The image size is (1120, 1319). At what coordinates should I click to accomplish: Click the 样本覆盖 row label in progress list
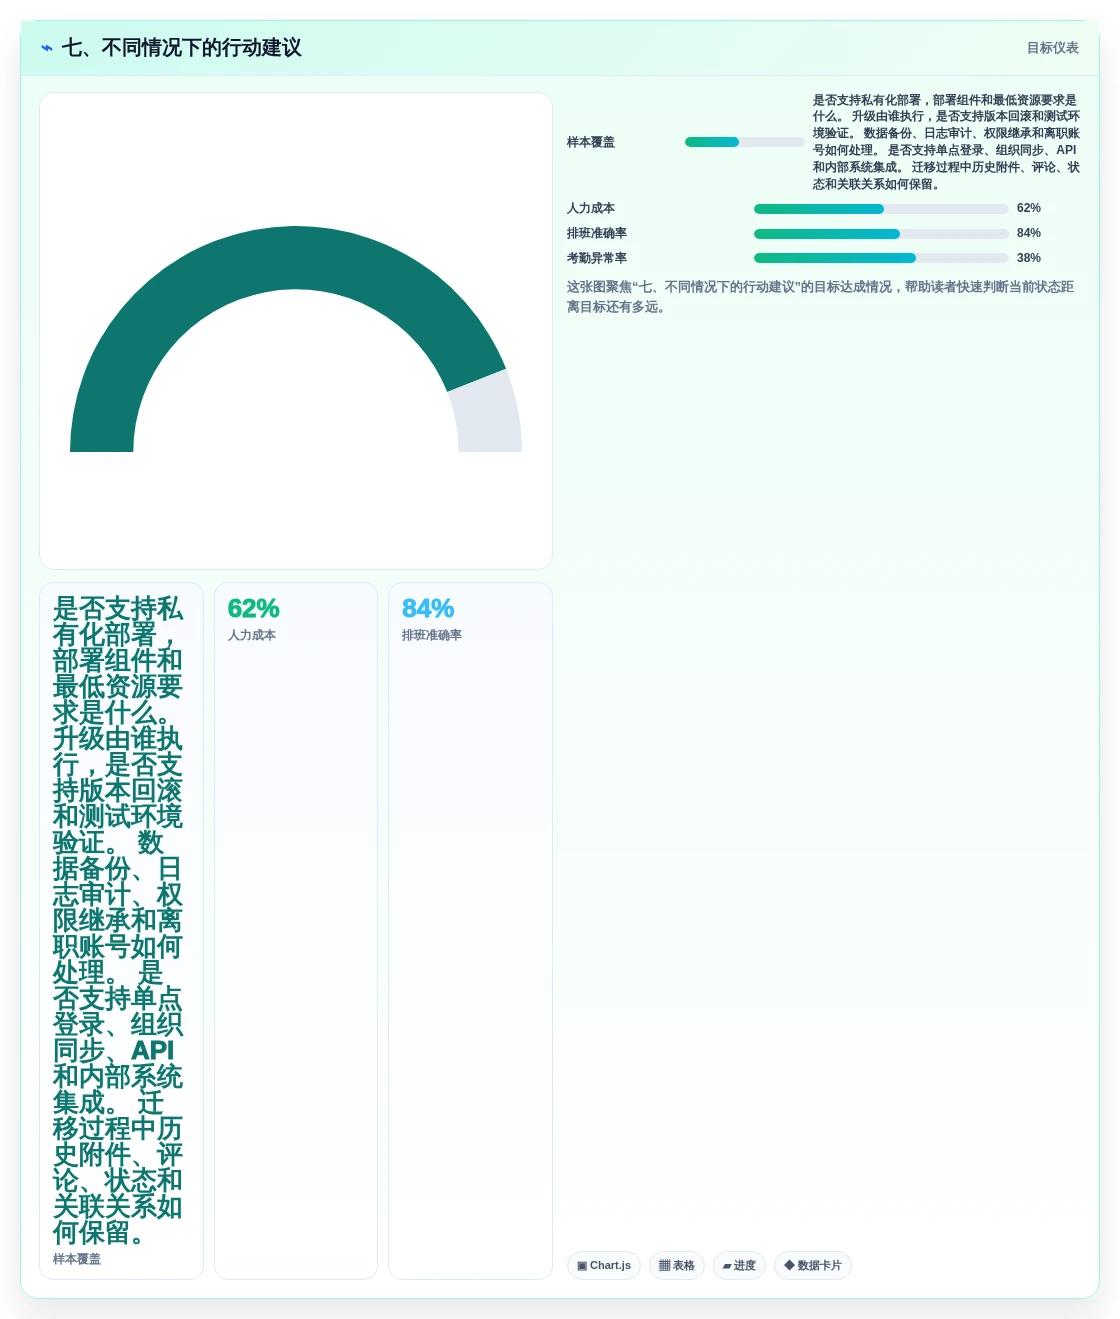tap(591, 142)
